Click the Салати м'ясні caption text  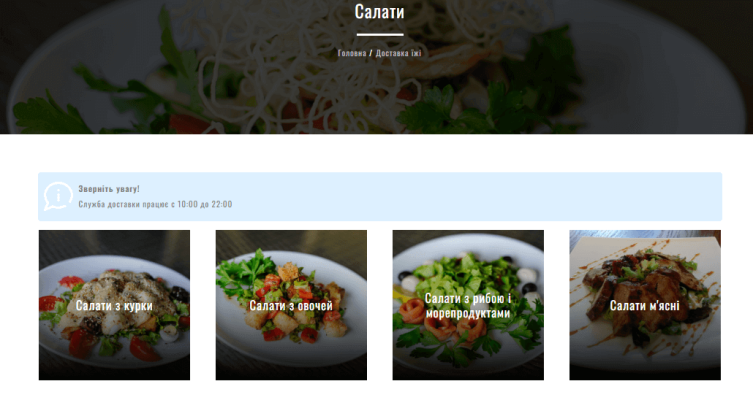[x=644, y=305]
